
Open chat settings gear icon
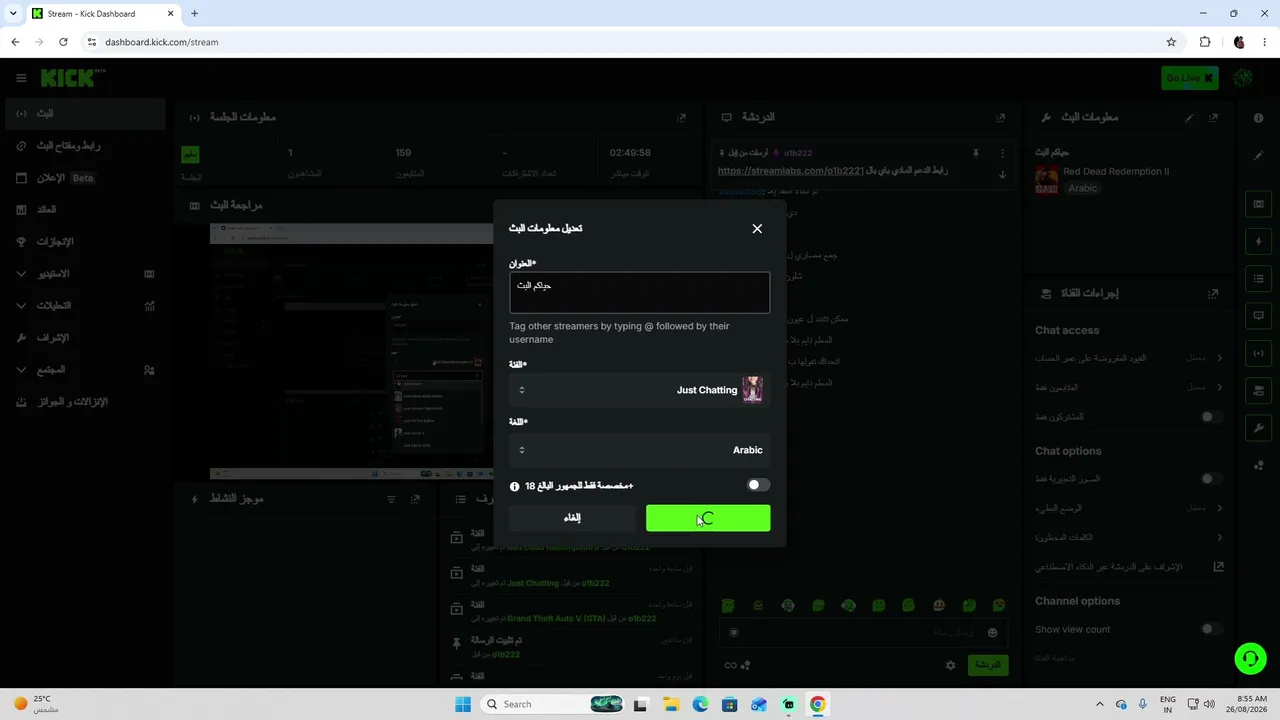950,665
